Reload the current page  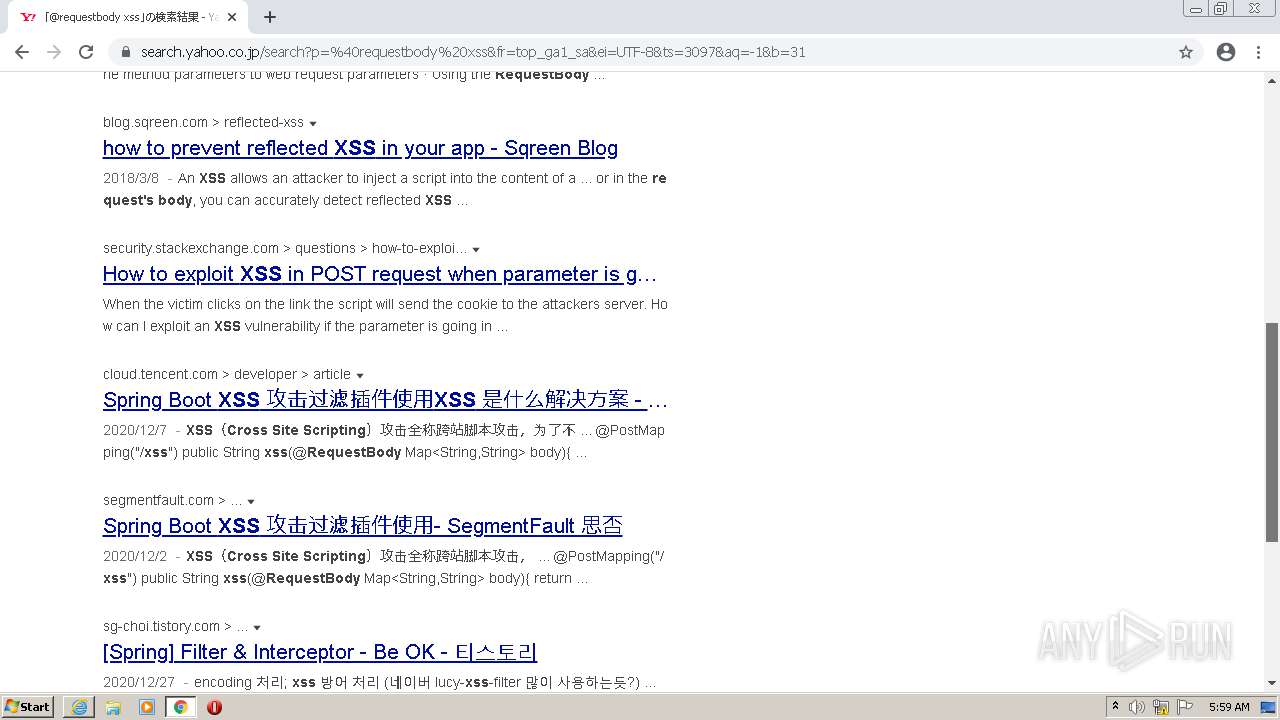point(86,52)
